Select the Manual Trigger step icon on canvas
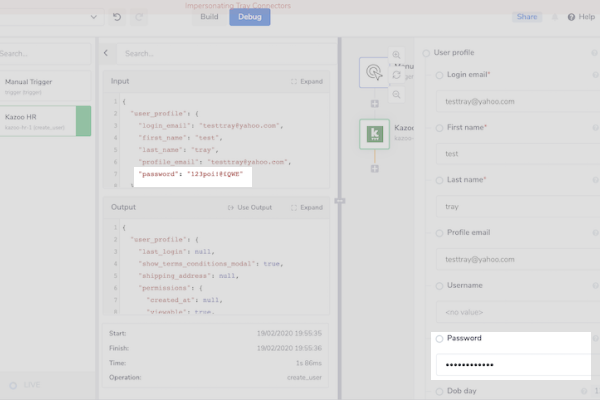The height and width of the screenshot is (400, 600). pos(375,73)
